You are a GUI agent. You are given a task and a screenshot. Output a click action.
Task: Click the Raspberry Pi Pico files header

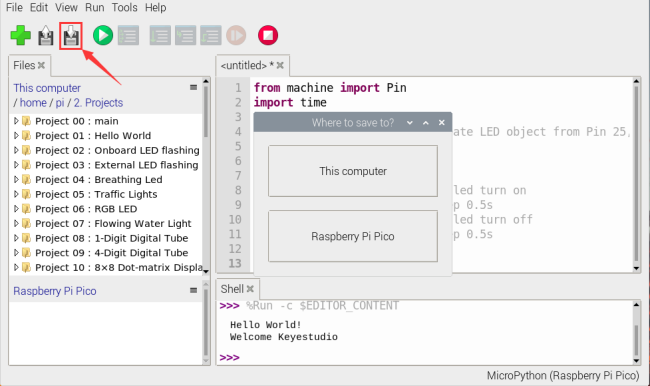[55, 291]
